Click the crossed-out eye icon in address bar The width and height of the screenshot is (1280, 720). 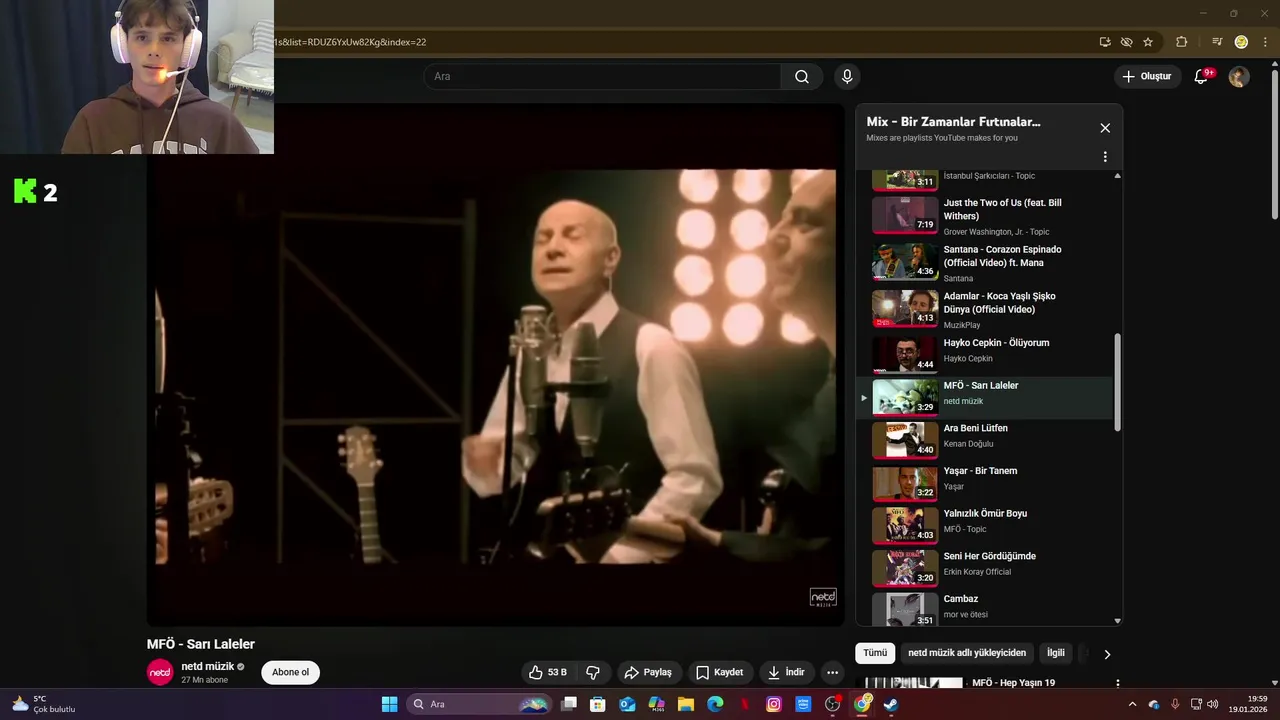point(1127,42)
